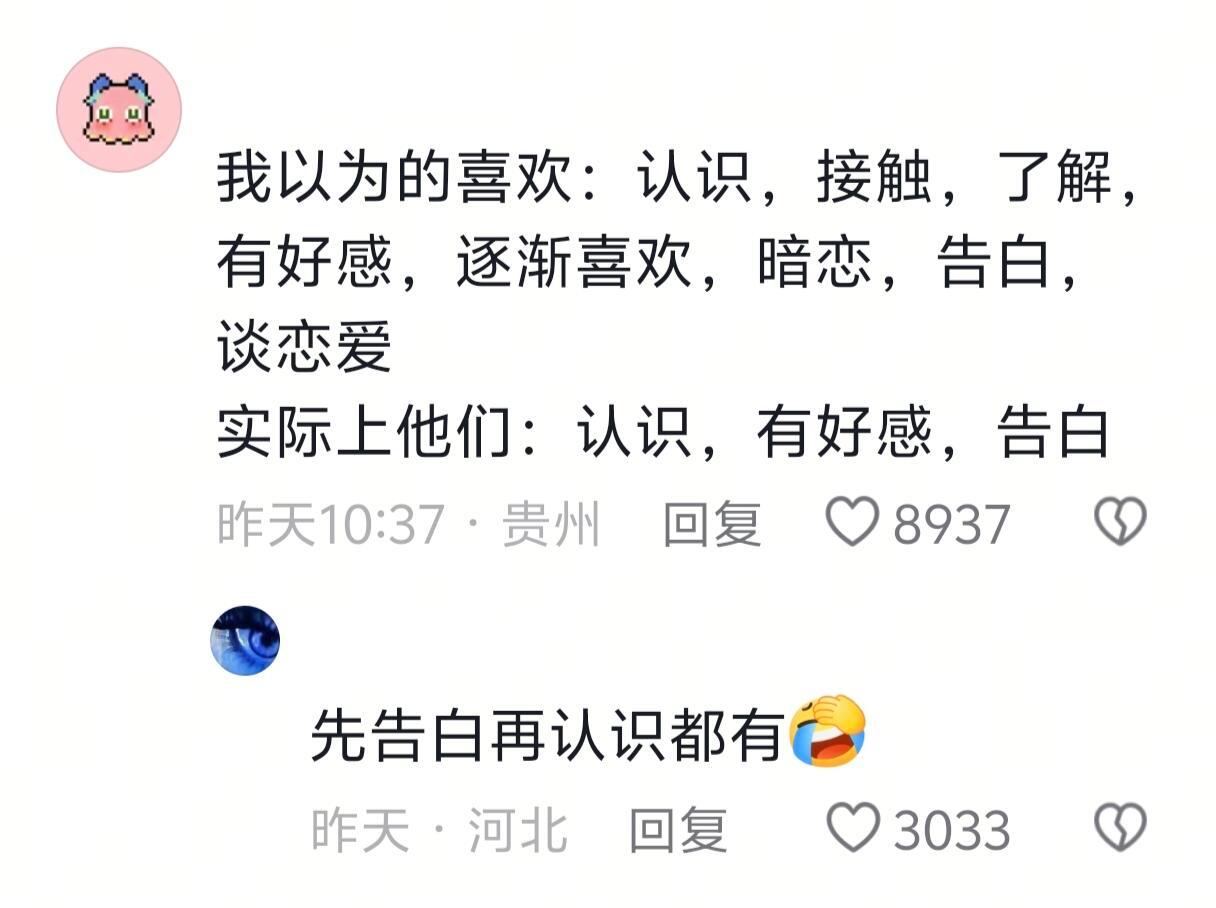Tap the 有好感，逐渐喜欢 comment line
This screenshot has height=908, width=1216.
[650, 265]
